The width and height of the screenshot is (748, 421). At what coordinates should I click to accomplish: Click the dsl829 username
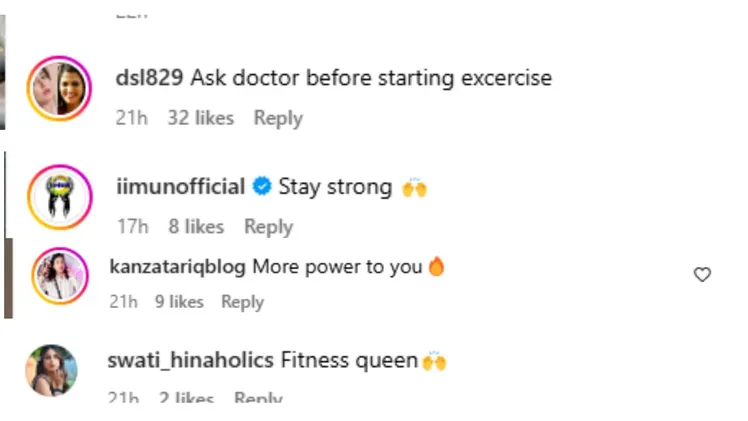[x=150, y=77]
